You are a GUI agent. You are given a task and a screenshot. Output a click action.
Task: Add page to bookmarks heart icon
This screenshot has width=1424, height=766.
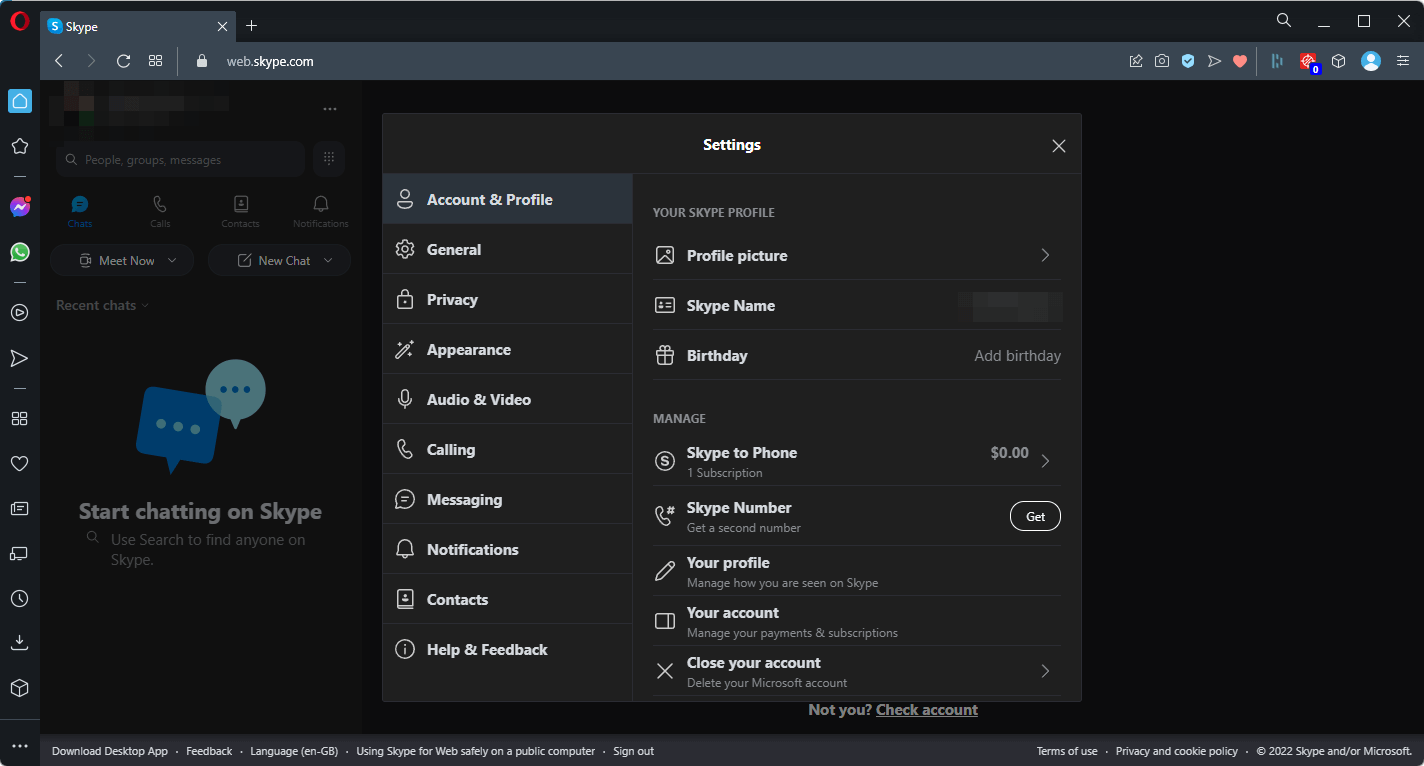1240,61
